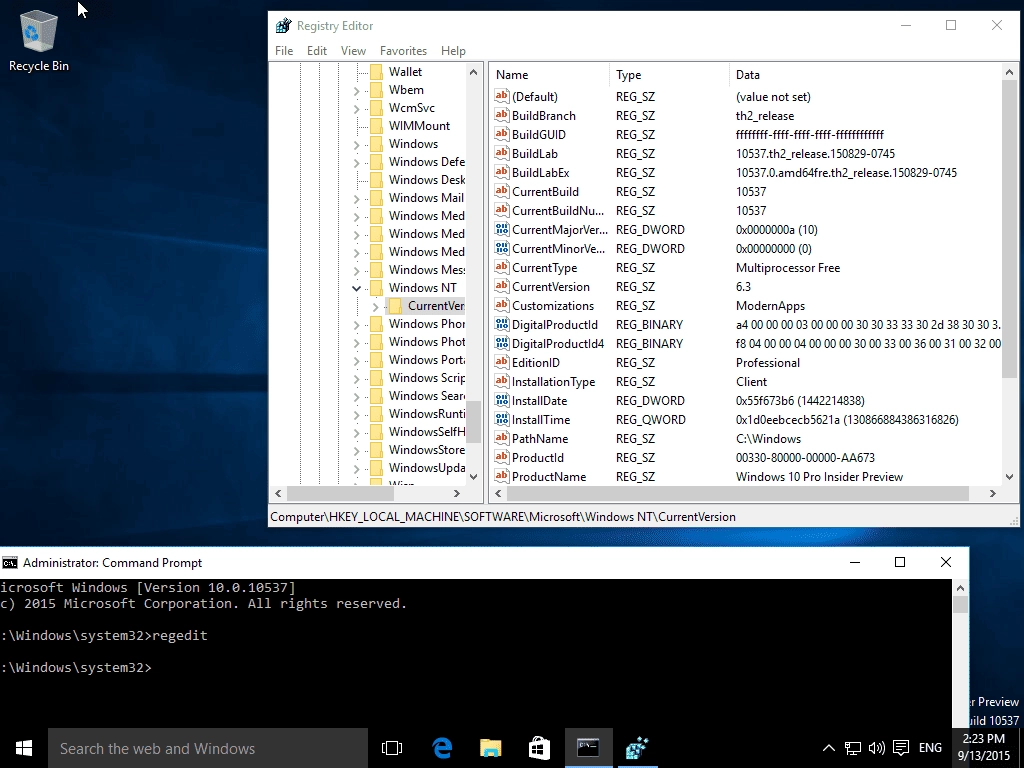Sort values by the Type column header

pyautogui.click(x=669, y=74)
